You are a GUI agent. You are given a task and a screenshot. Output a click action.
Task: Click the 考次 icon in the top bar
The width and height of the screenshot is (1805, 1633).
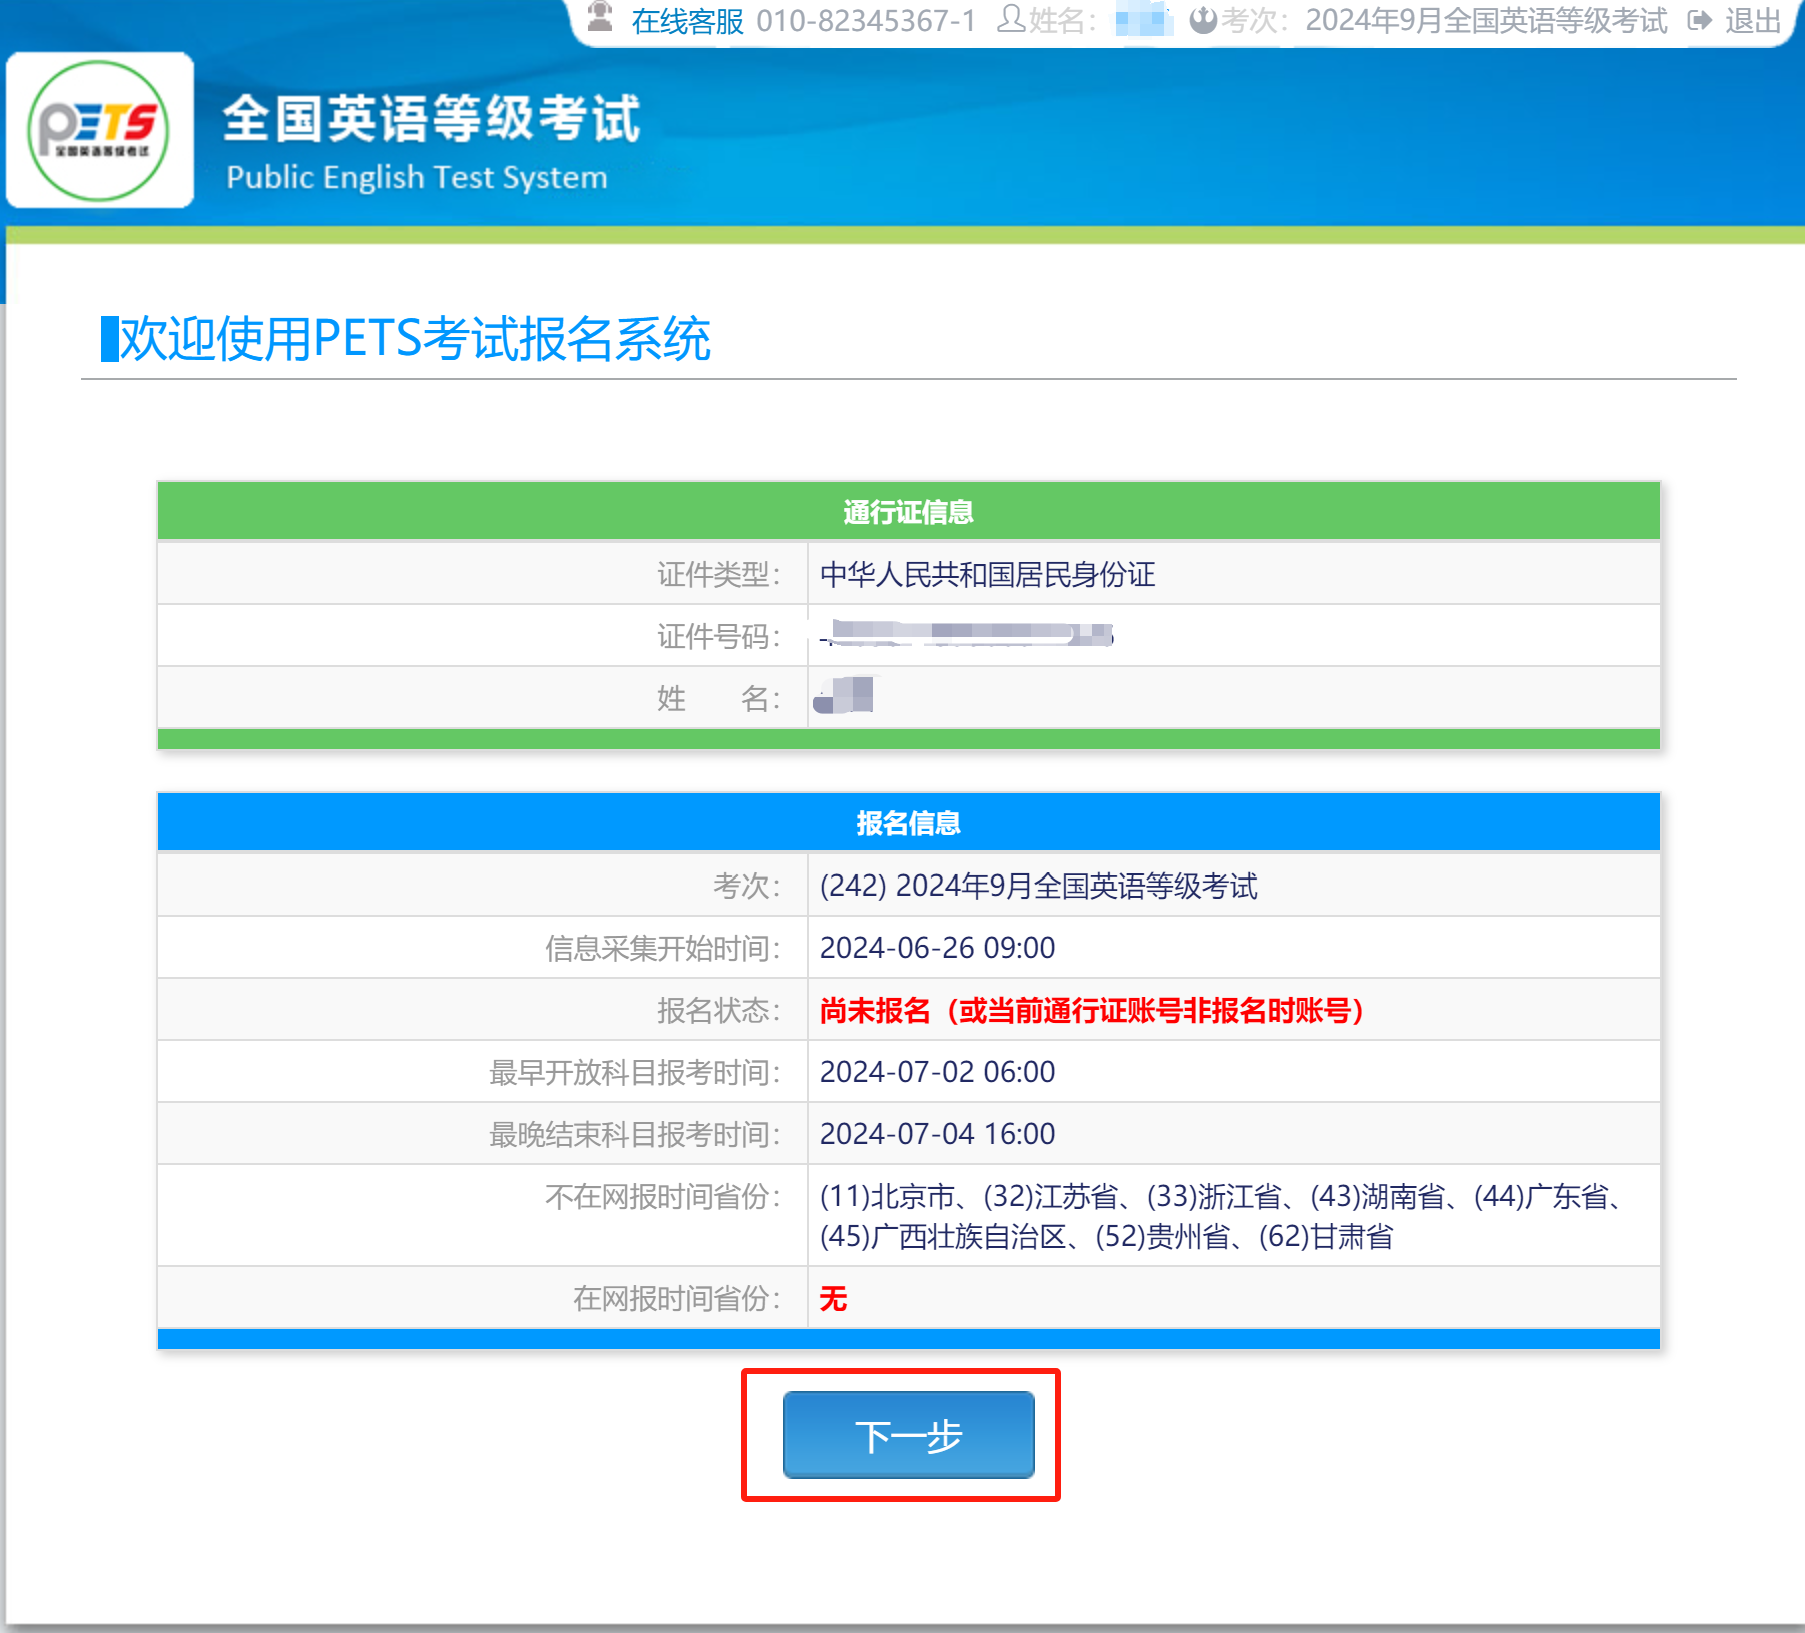[x=1203, y=20]
